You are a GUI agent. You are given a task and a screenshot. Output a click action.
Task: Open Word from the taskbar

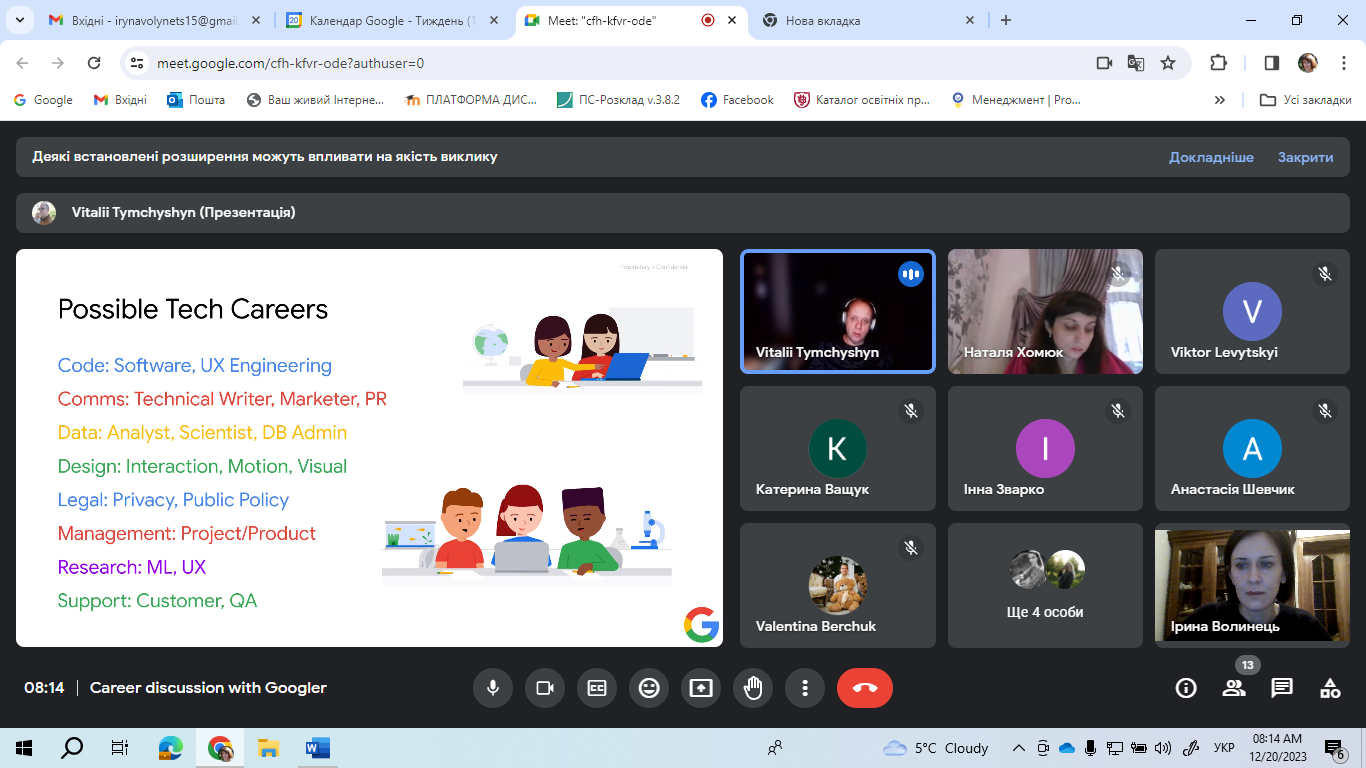317,748
